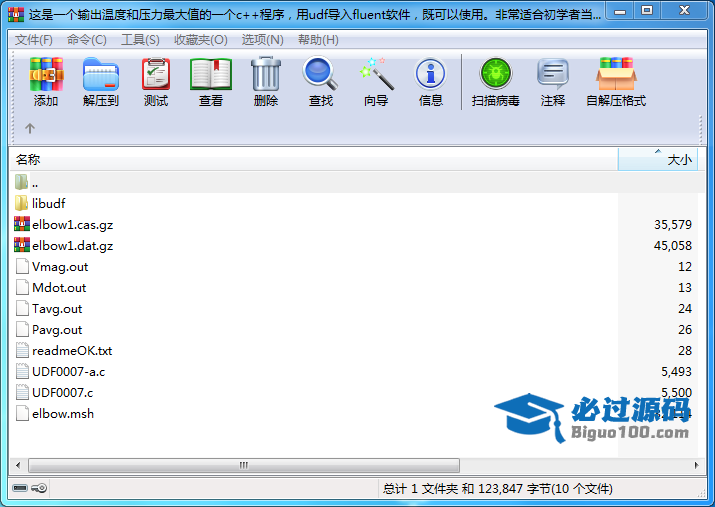Click the Extract To (解压到) icon

point(101,74)
